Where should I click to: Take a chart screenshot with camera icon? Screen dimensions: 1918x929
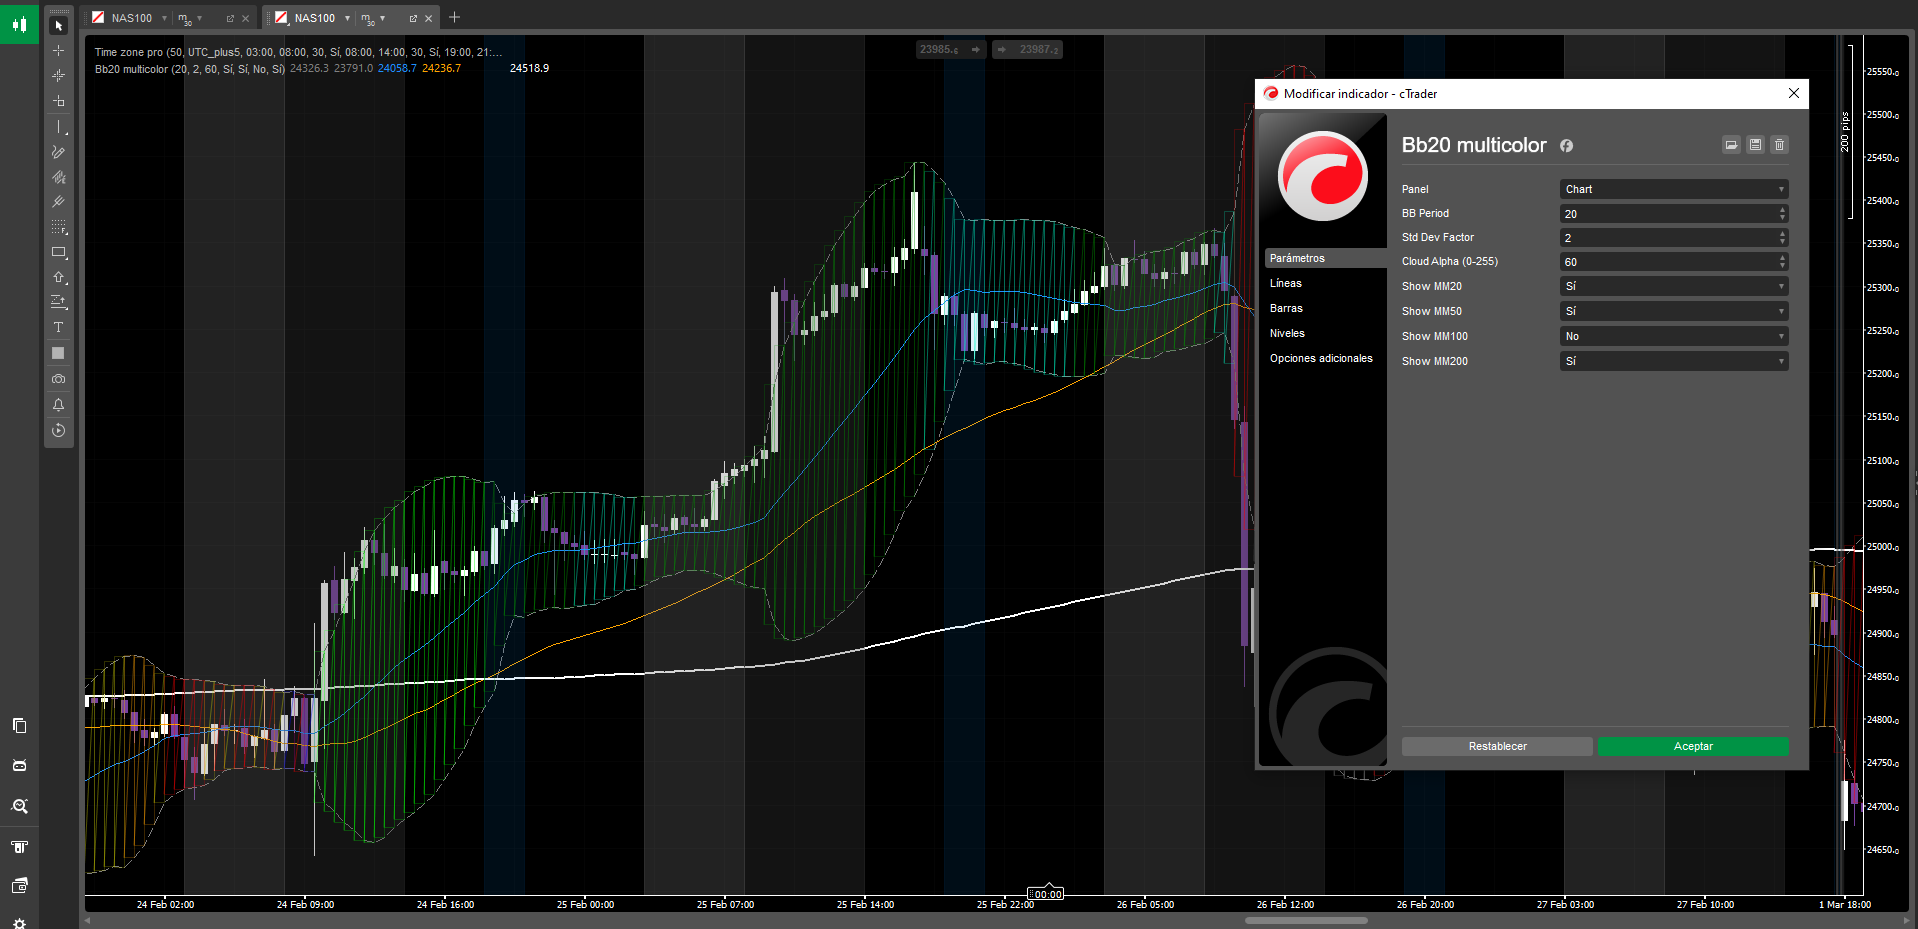tap(58, 379)
